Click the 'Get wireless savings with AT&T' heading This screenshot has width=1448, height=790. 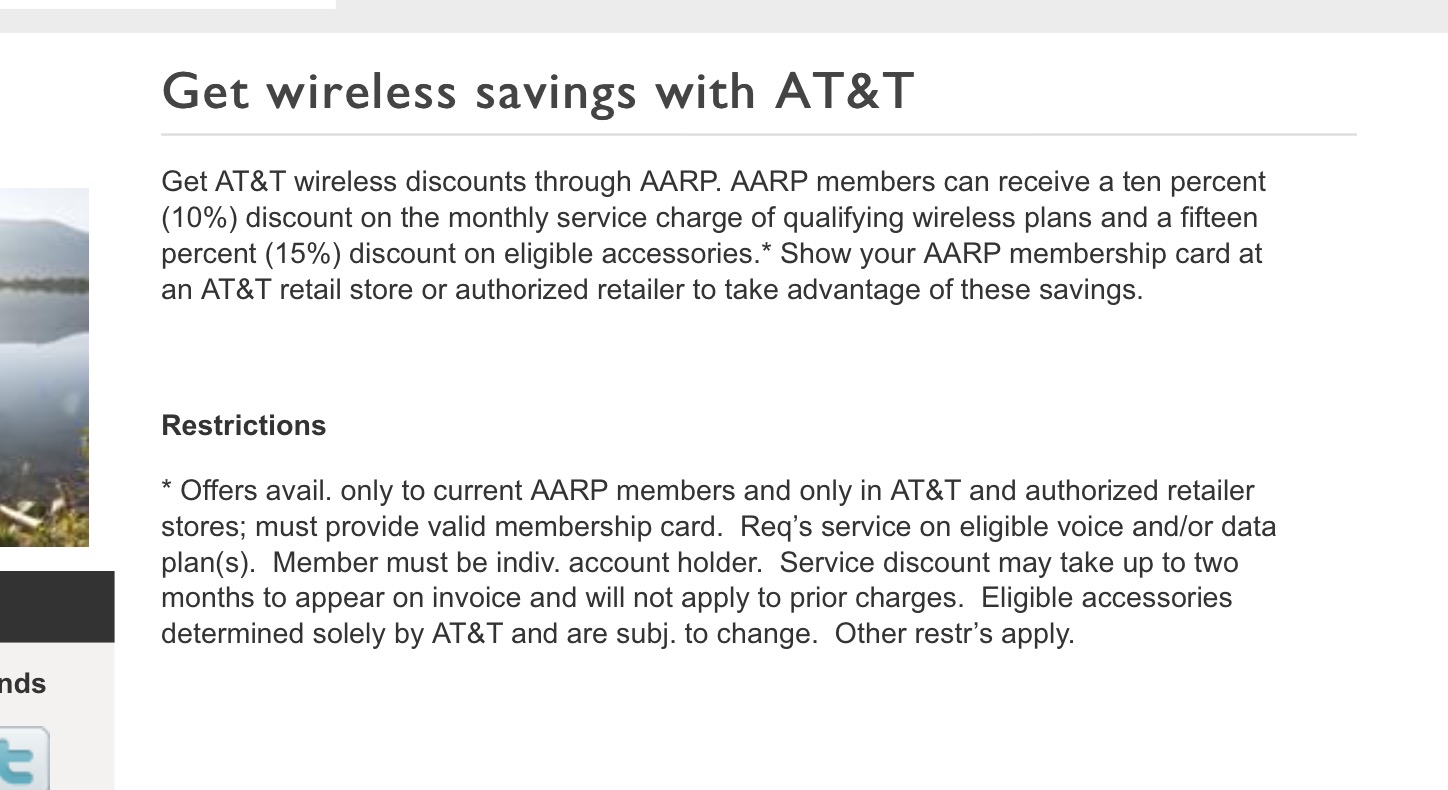[538, 91]
